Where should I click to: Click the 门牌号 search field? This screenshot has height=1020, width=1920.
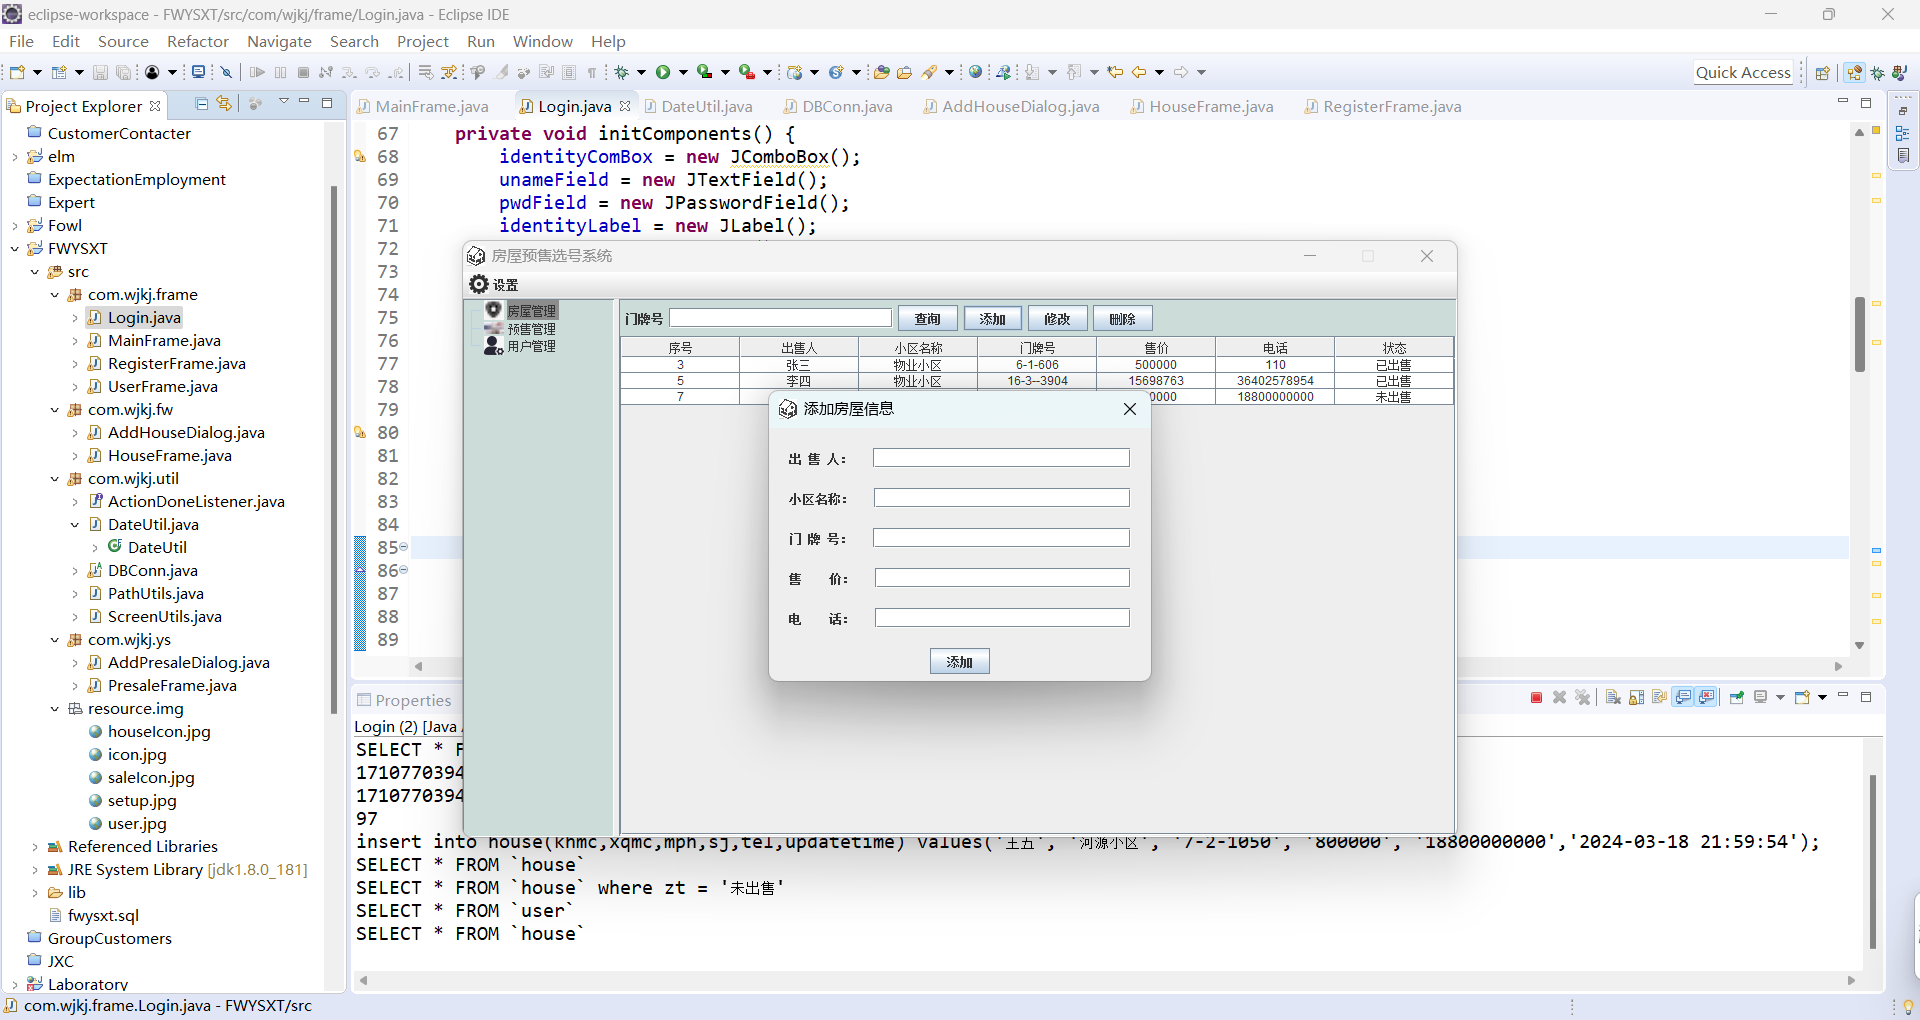(x=780, y=318)
